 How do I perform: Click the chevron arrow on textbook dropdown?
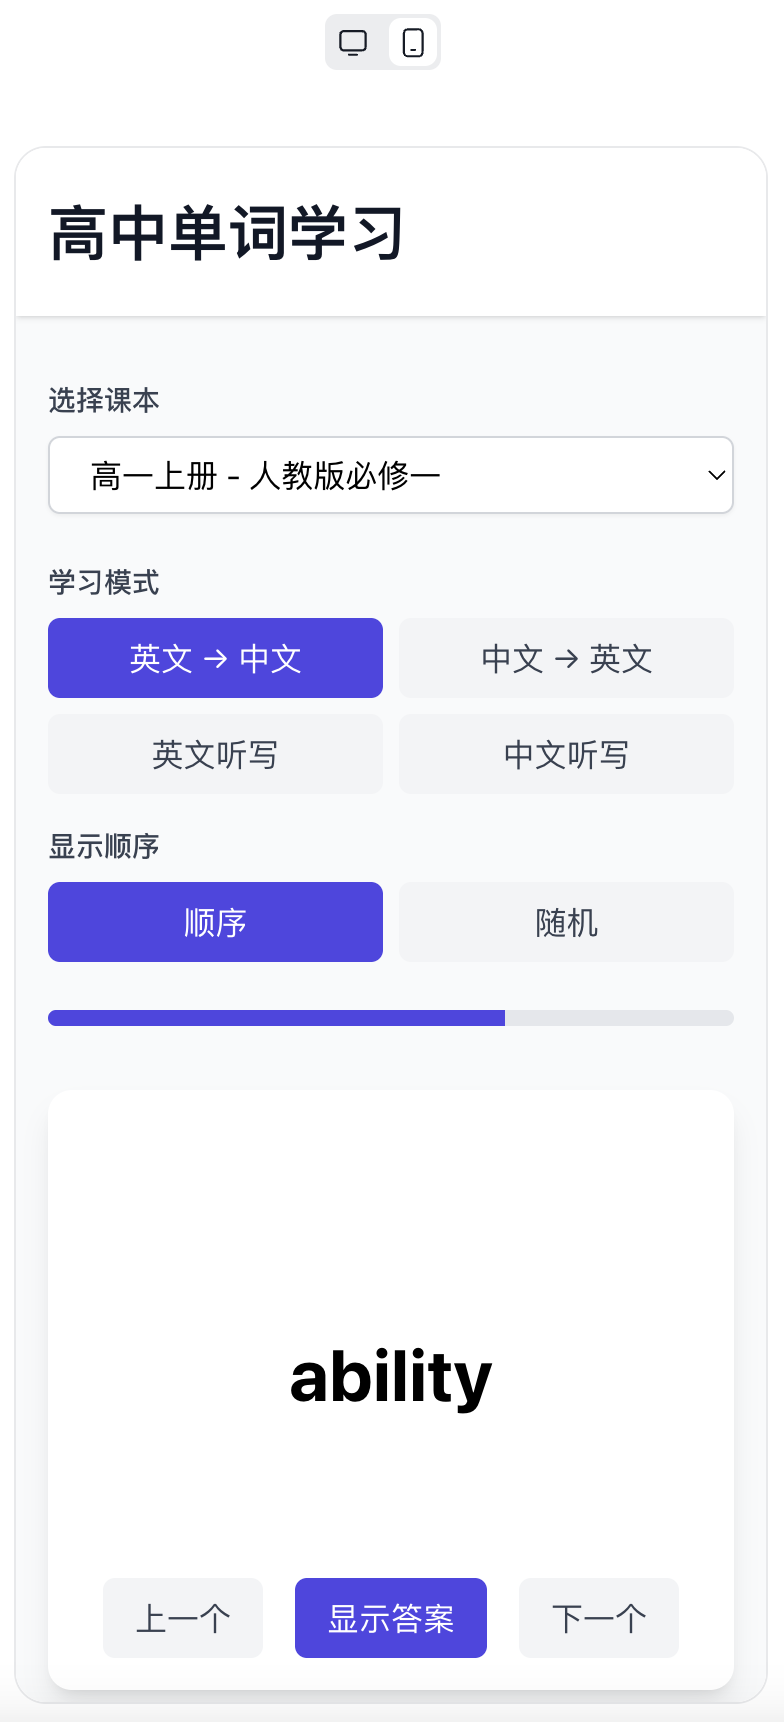(x=716, y=475)
